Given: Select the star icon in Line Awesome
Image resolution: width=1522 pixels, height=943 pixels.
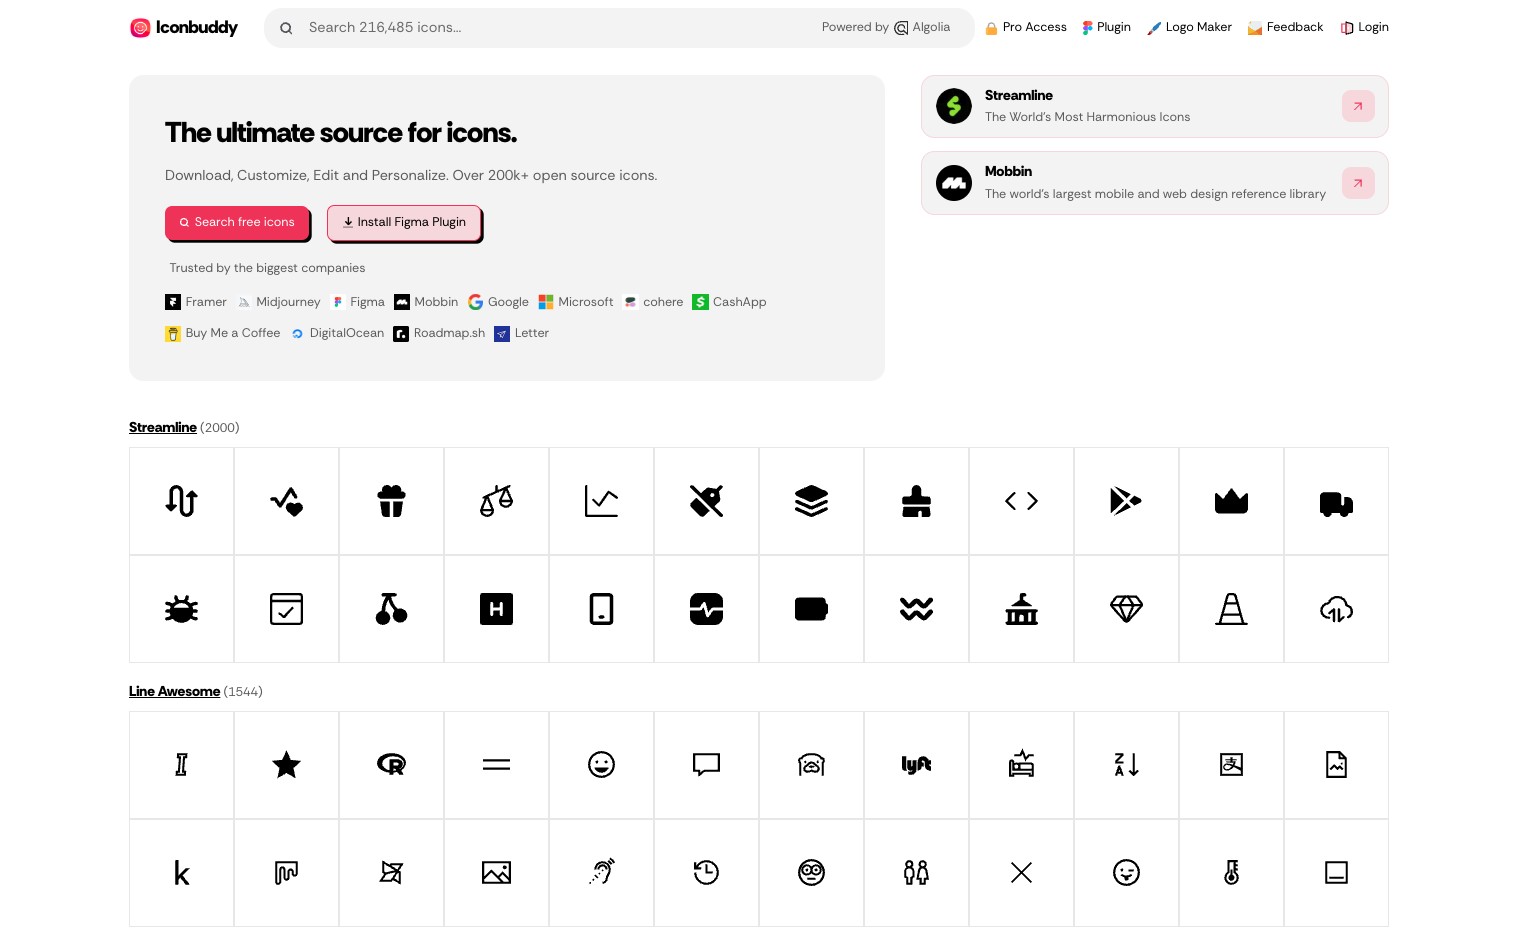Looking at the screenshot, I should coord(286,765).
